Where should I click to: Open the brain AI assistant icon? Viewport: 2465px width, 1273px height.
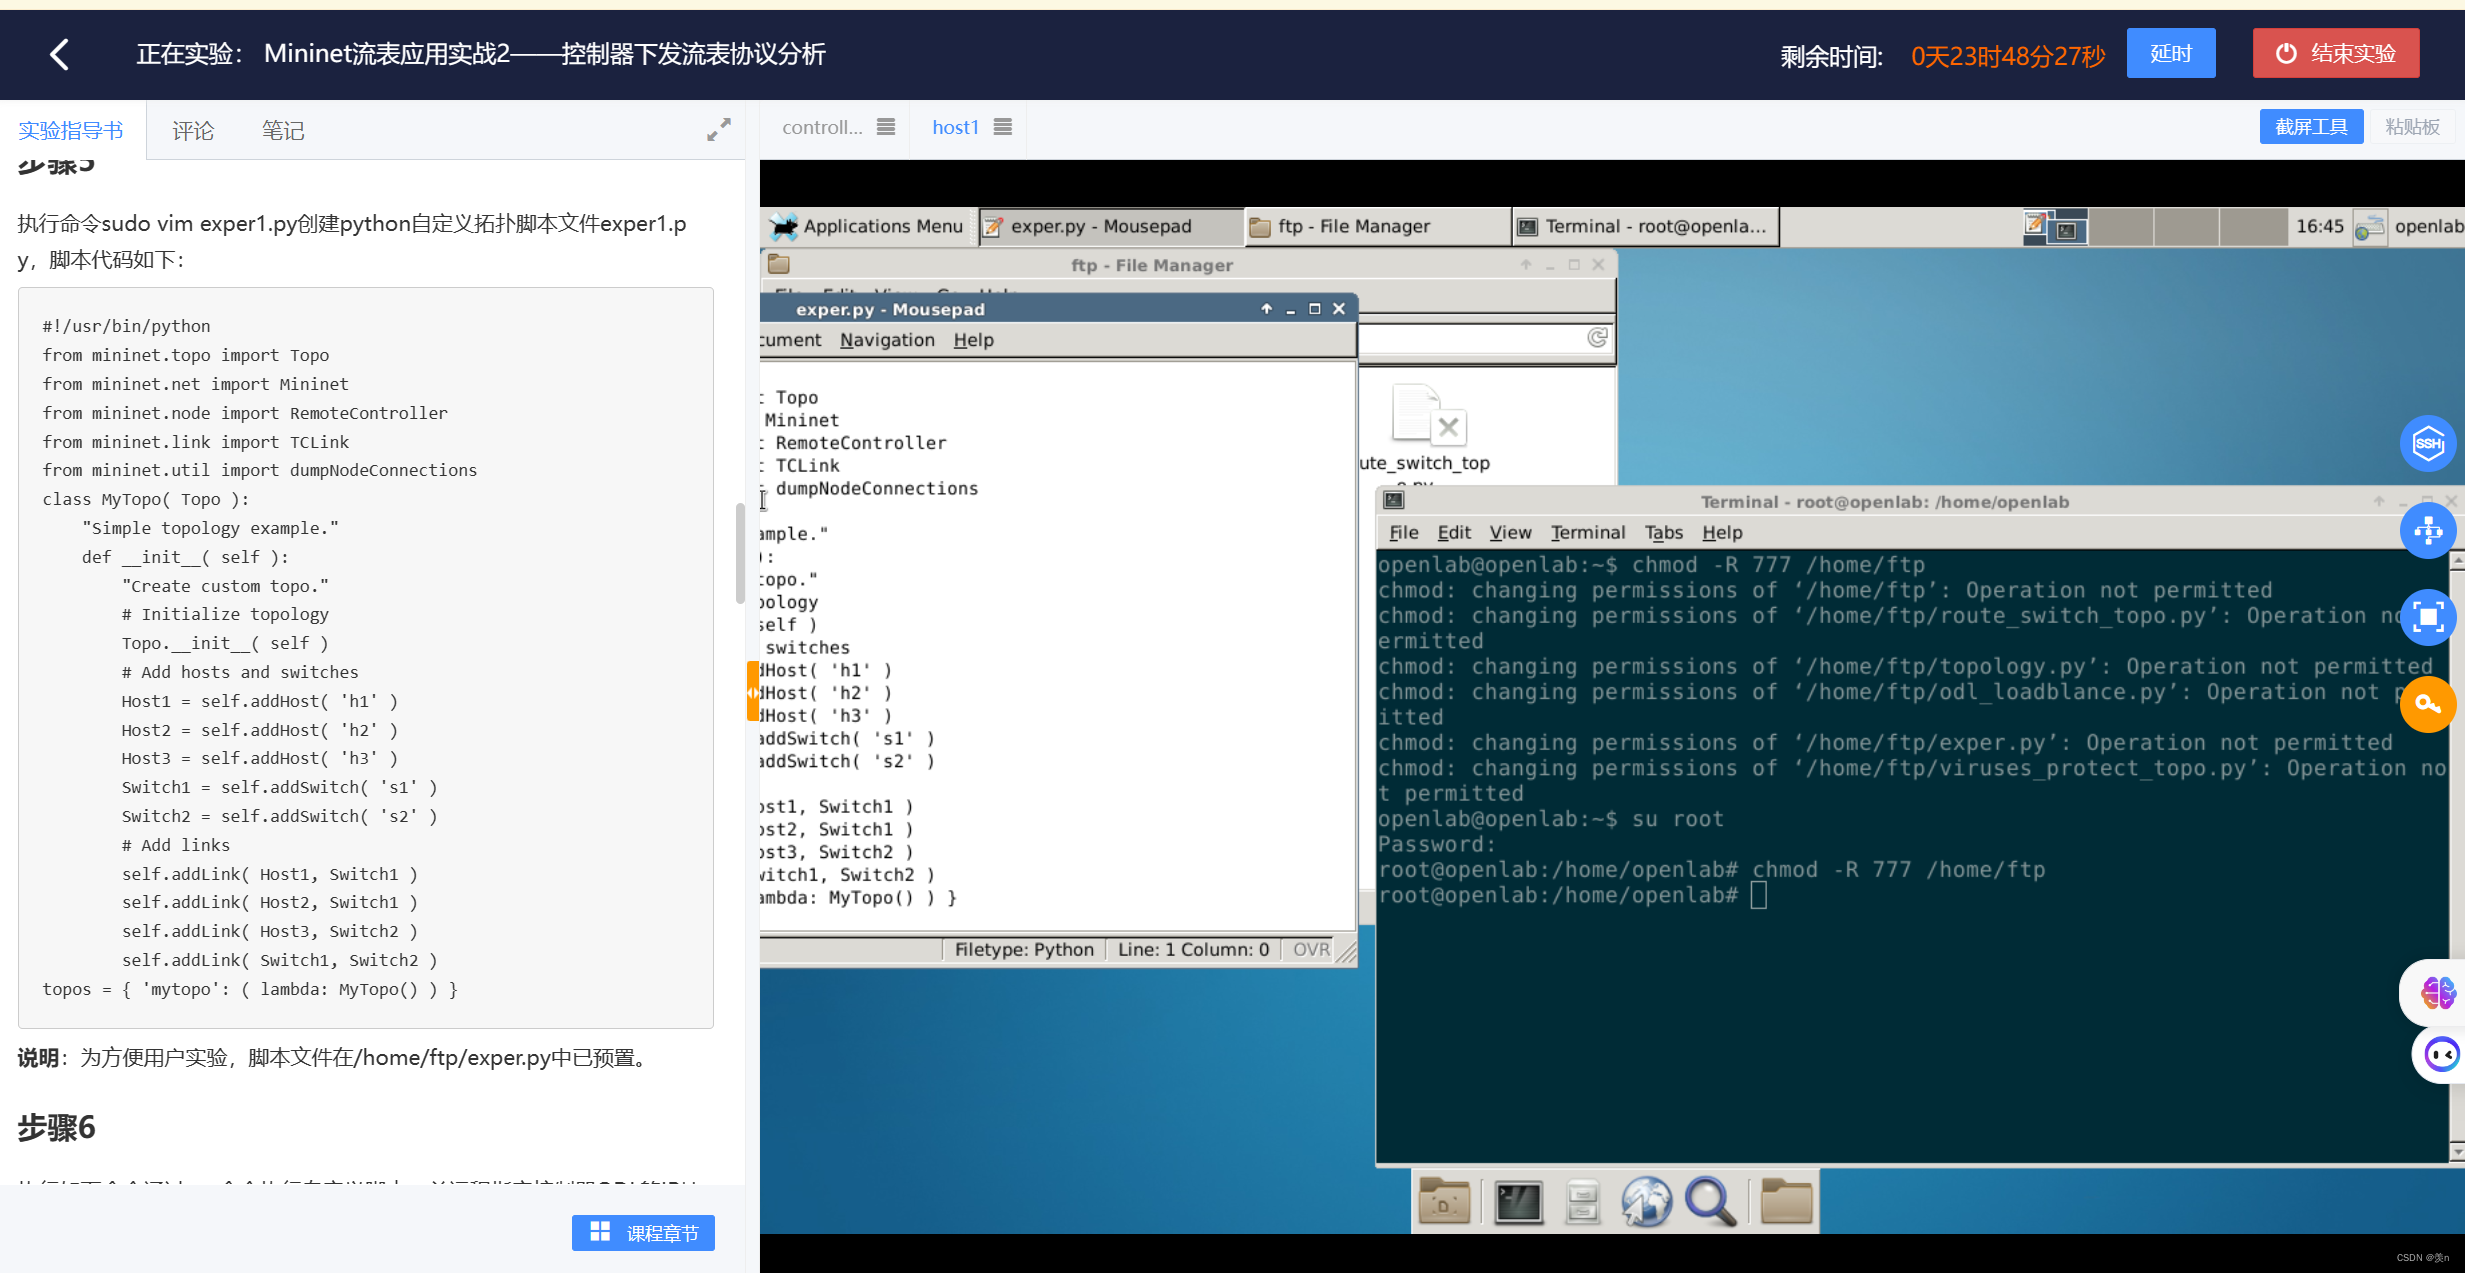[2437, 993]
